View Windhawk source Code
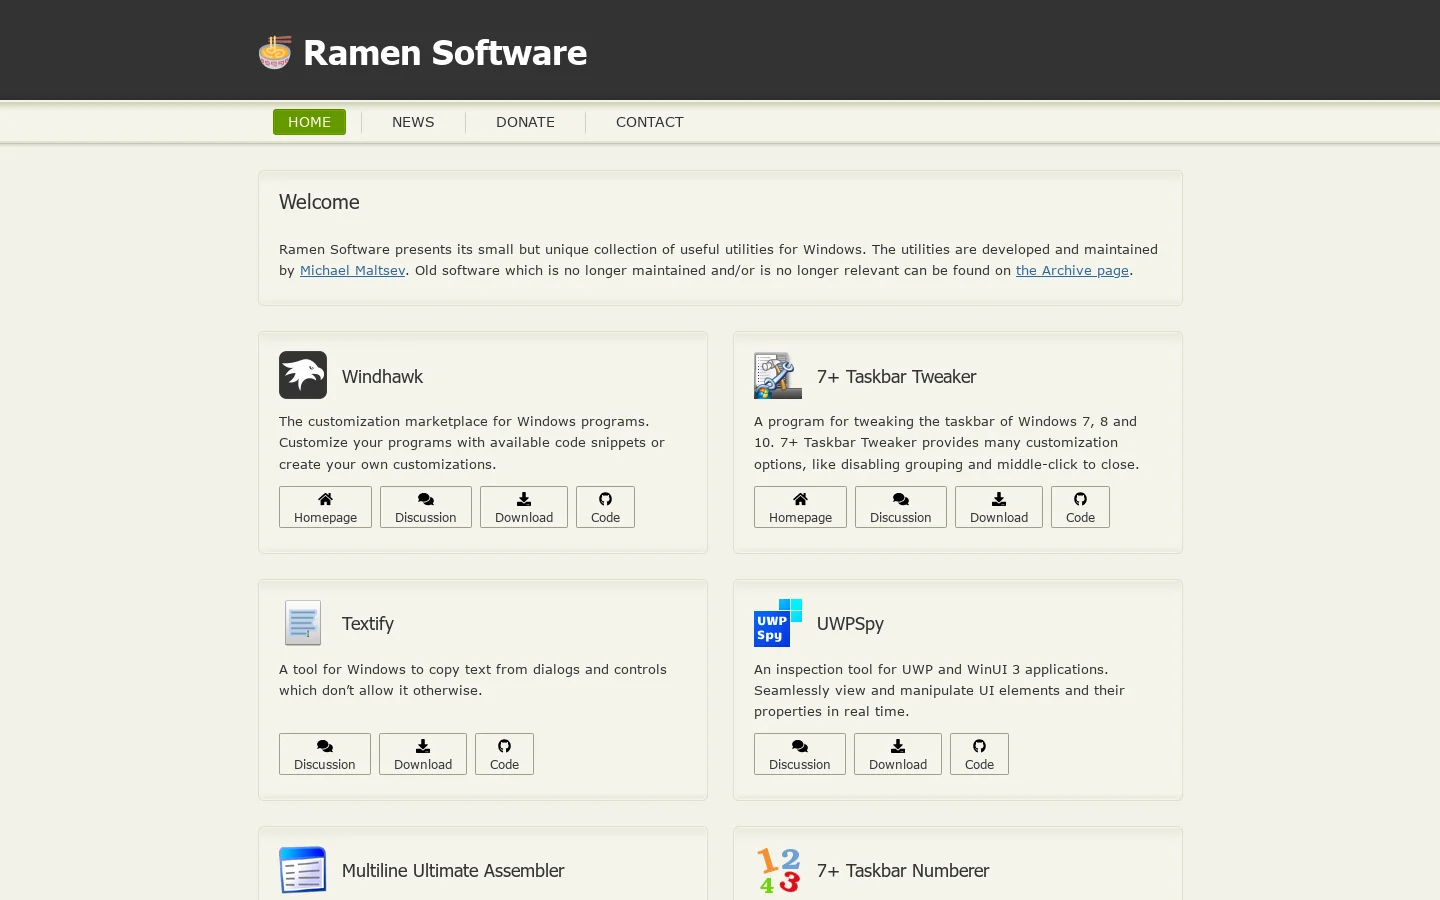This screenshot has width=1440, height=900. [x=605, y=507]
